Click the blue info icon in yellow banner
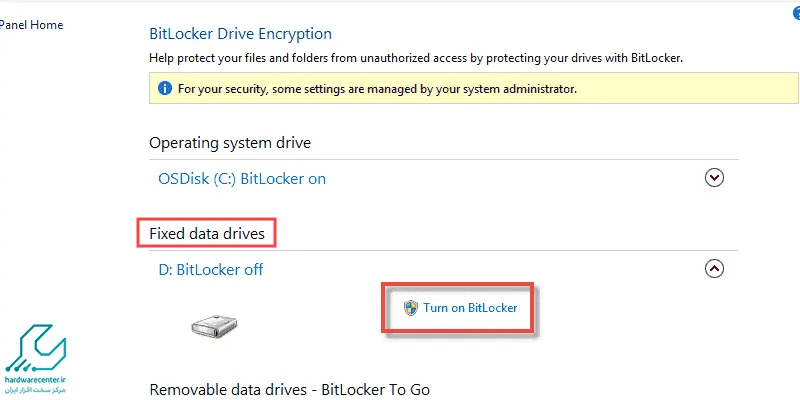Viewport: 800px width, 400px height. 165,88
